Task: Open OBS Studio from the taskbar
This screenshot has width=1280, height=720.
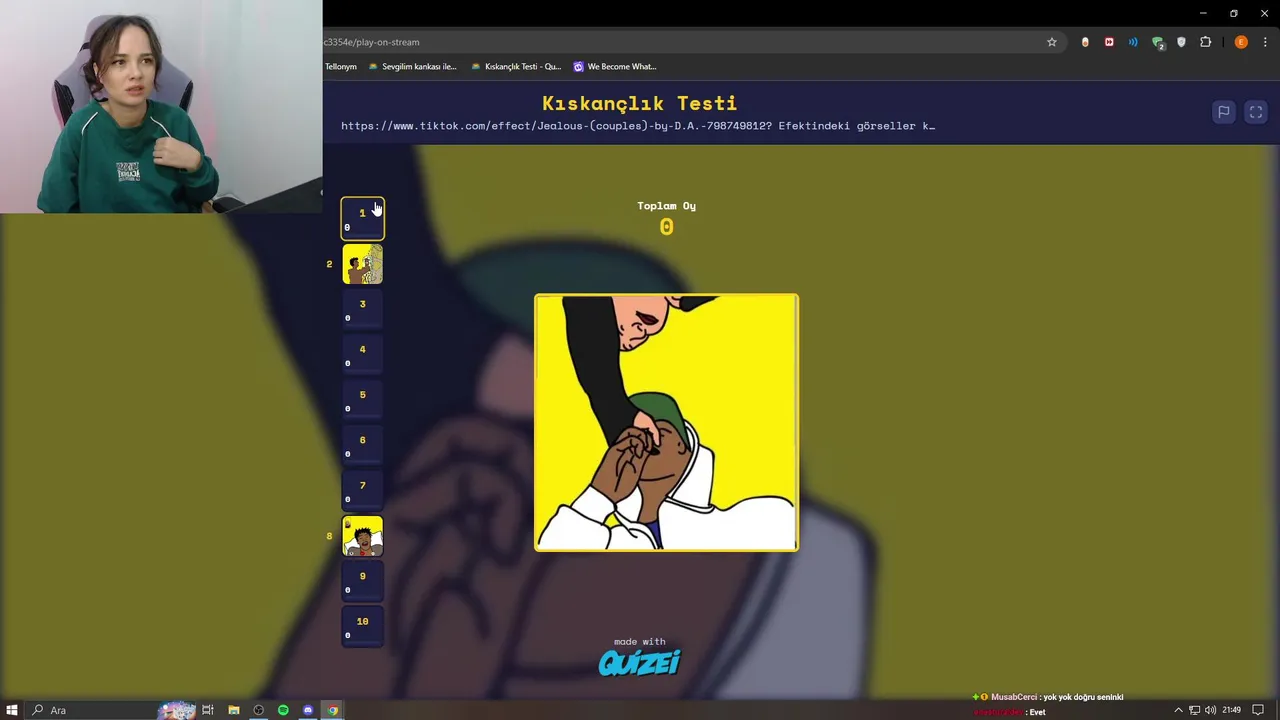Action: (x=258, y=710)
